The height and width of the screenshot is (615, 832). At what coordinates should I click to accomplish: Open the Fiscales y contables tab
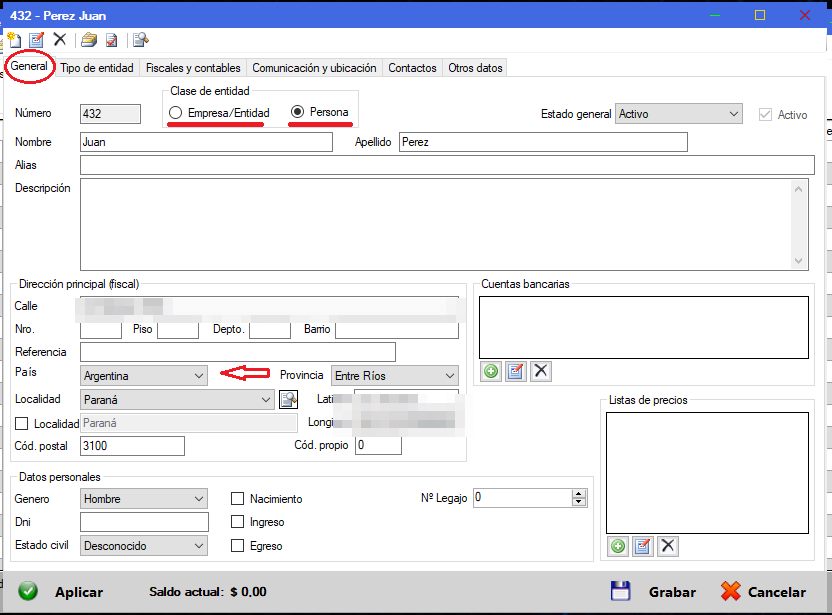pos(193,68)
